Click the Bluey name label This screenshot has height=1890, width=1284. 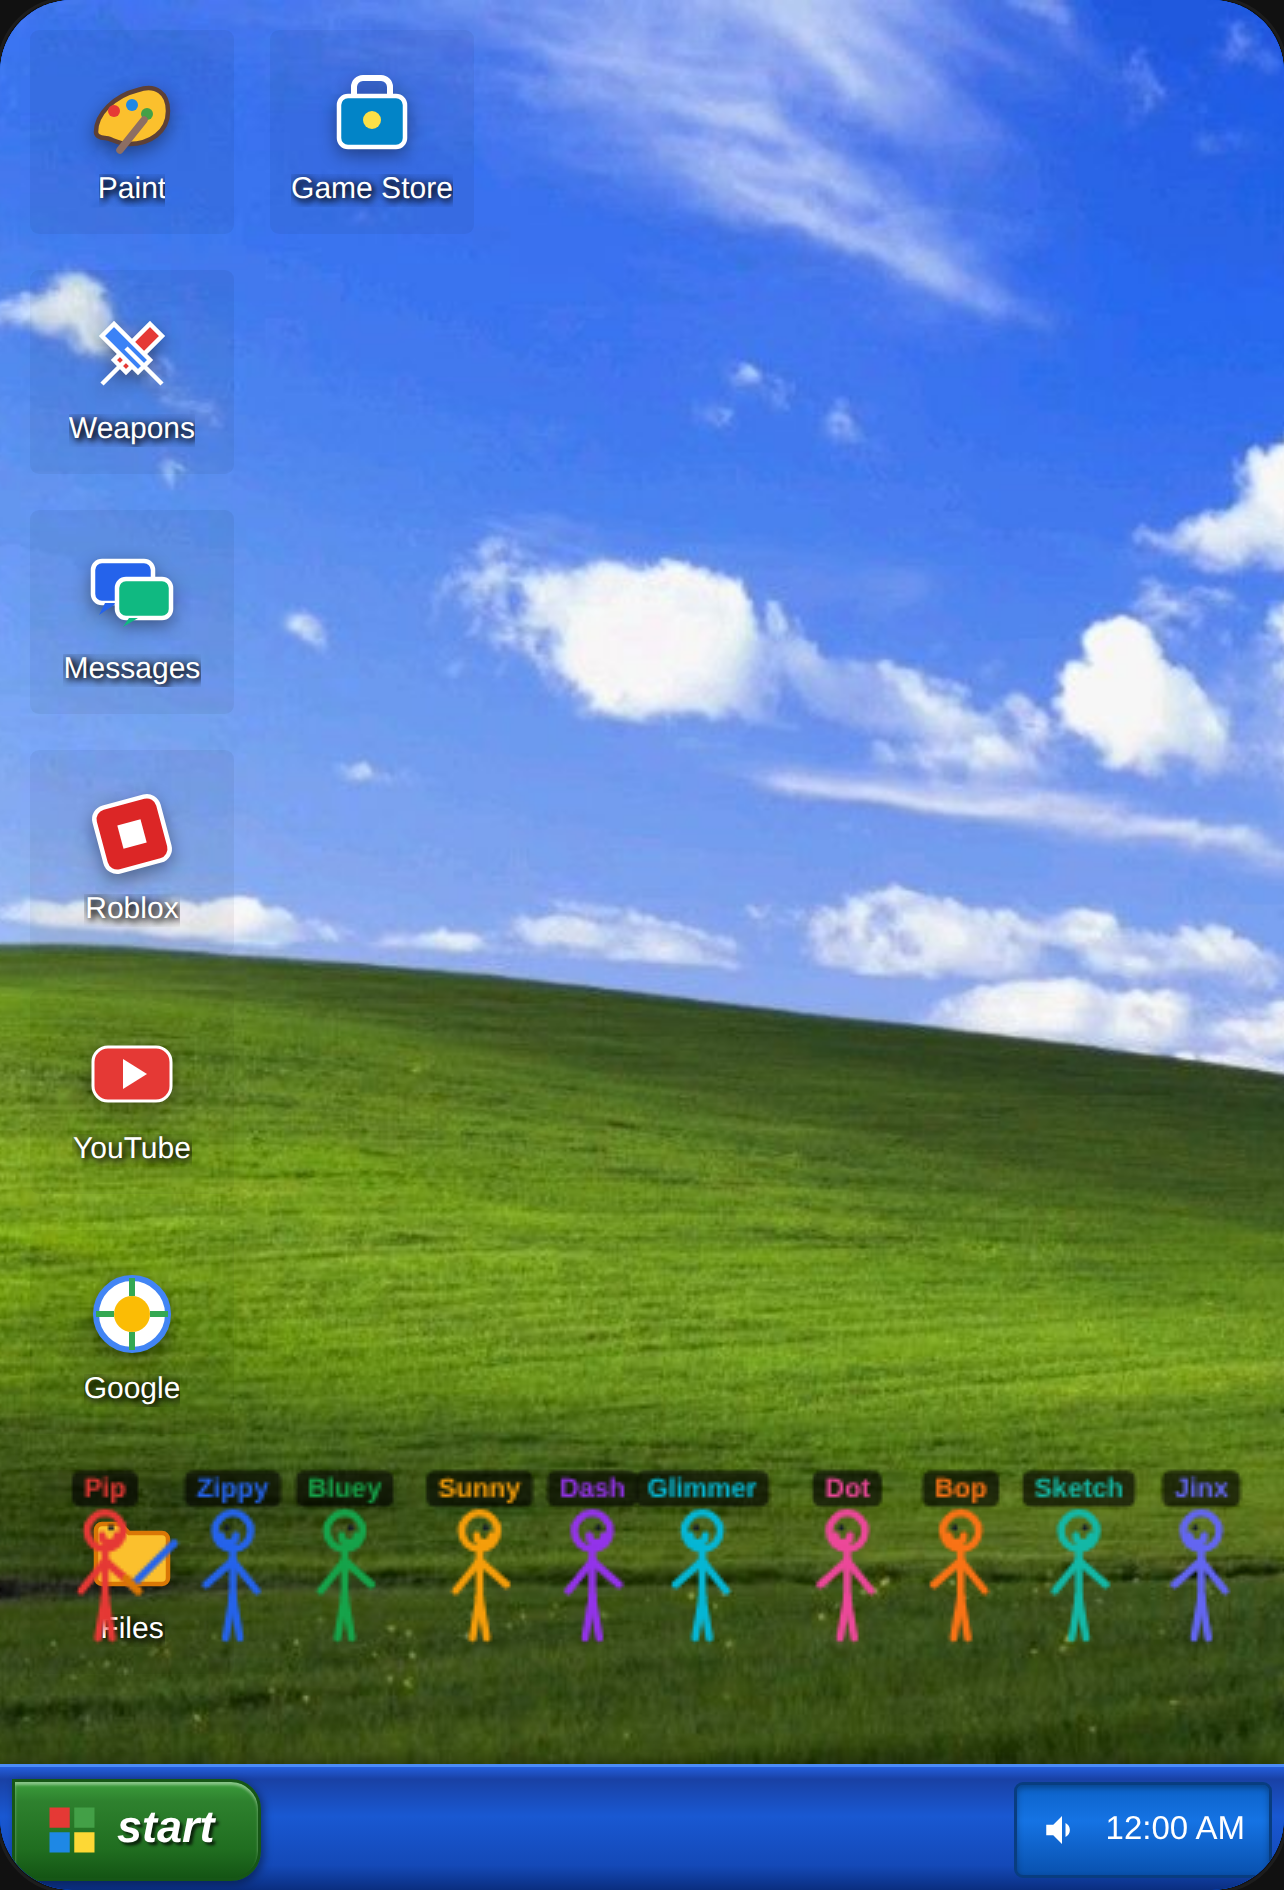point(345,1488)
